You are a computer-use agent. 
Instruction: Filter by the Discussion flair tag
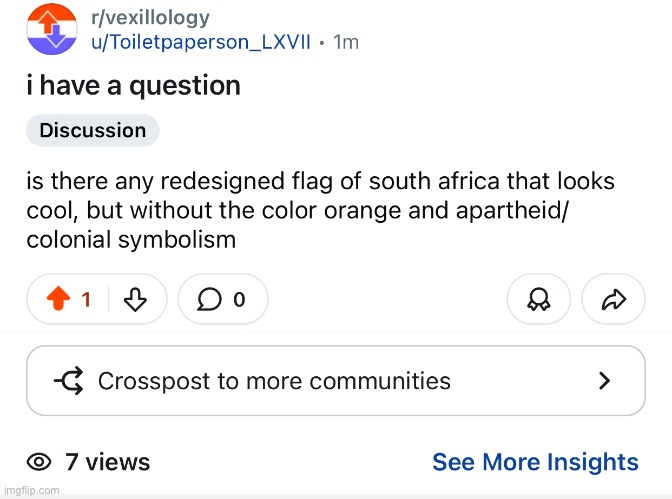click(93, 130)
